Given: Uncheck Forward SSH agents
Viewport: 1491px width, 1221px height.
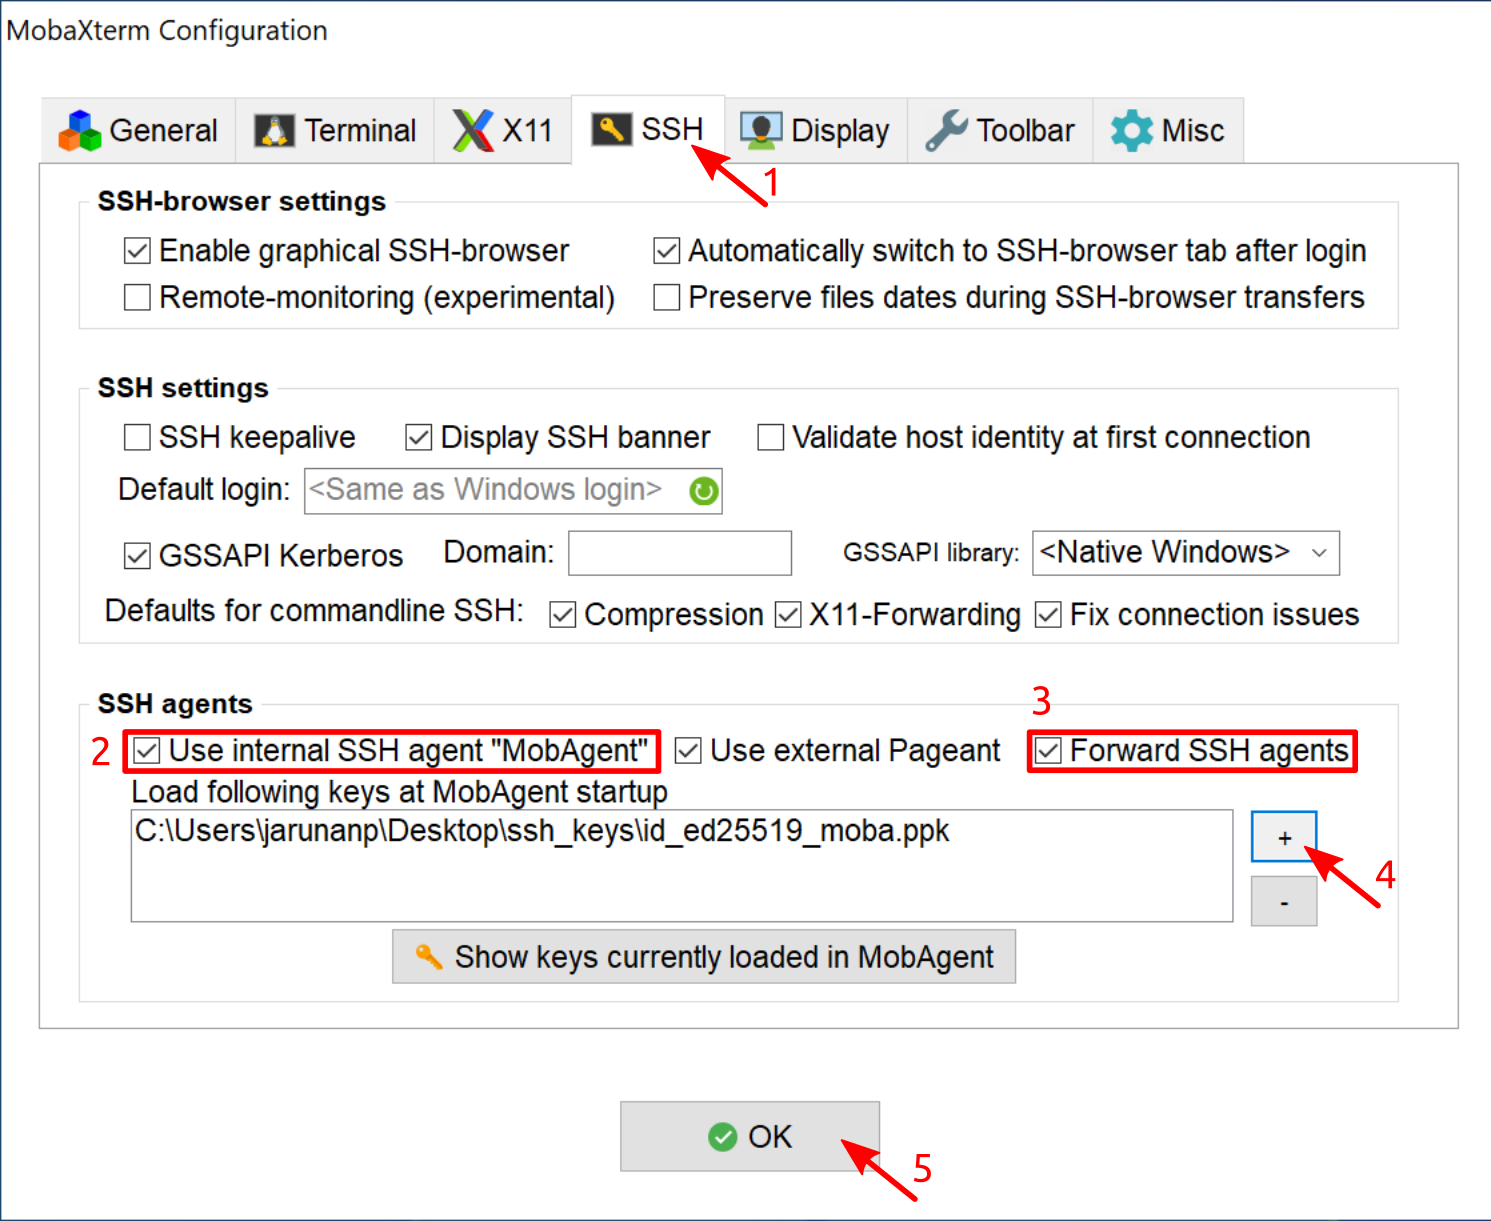Looking at the screenshot, I should (x=1047, y=750).
